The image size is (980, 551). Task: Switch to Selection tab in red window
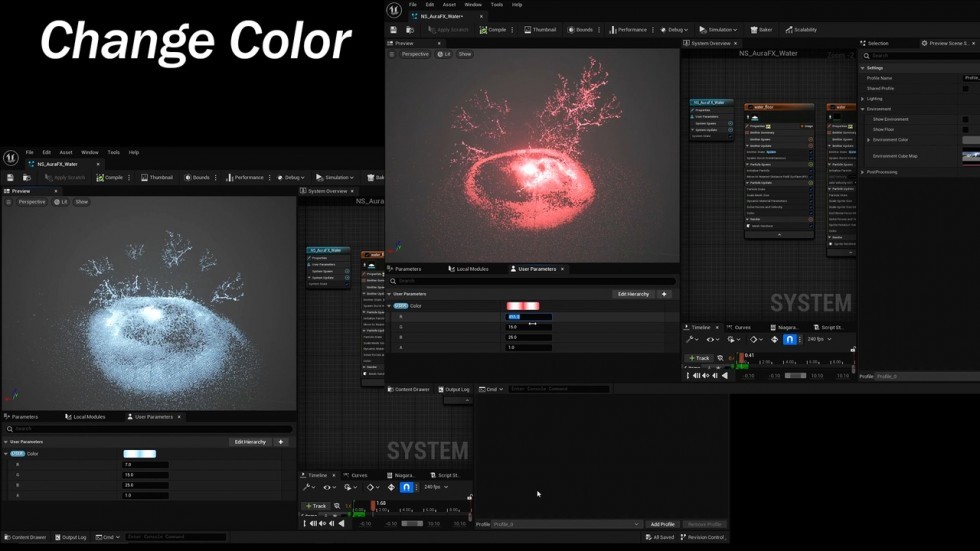click(875, 43)
